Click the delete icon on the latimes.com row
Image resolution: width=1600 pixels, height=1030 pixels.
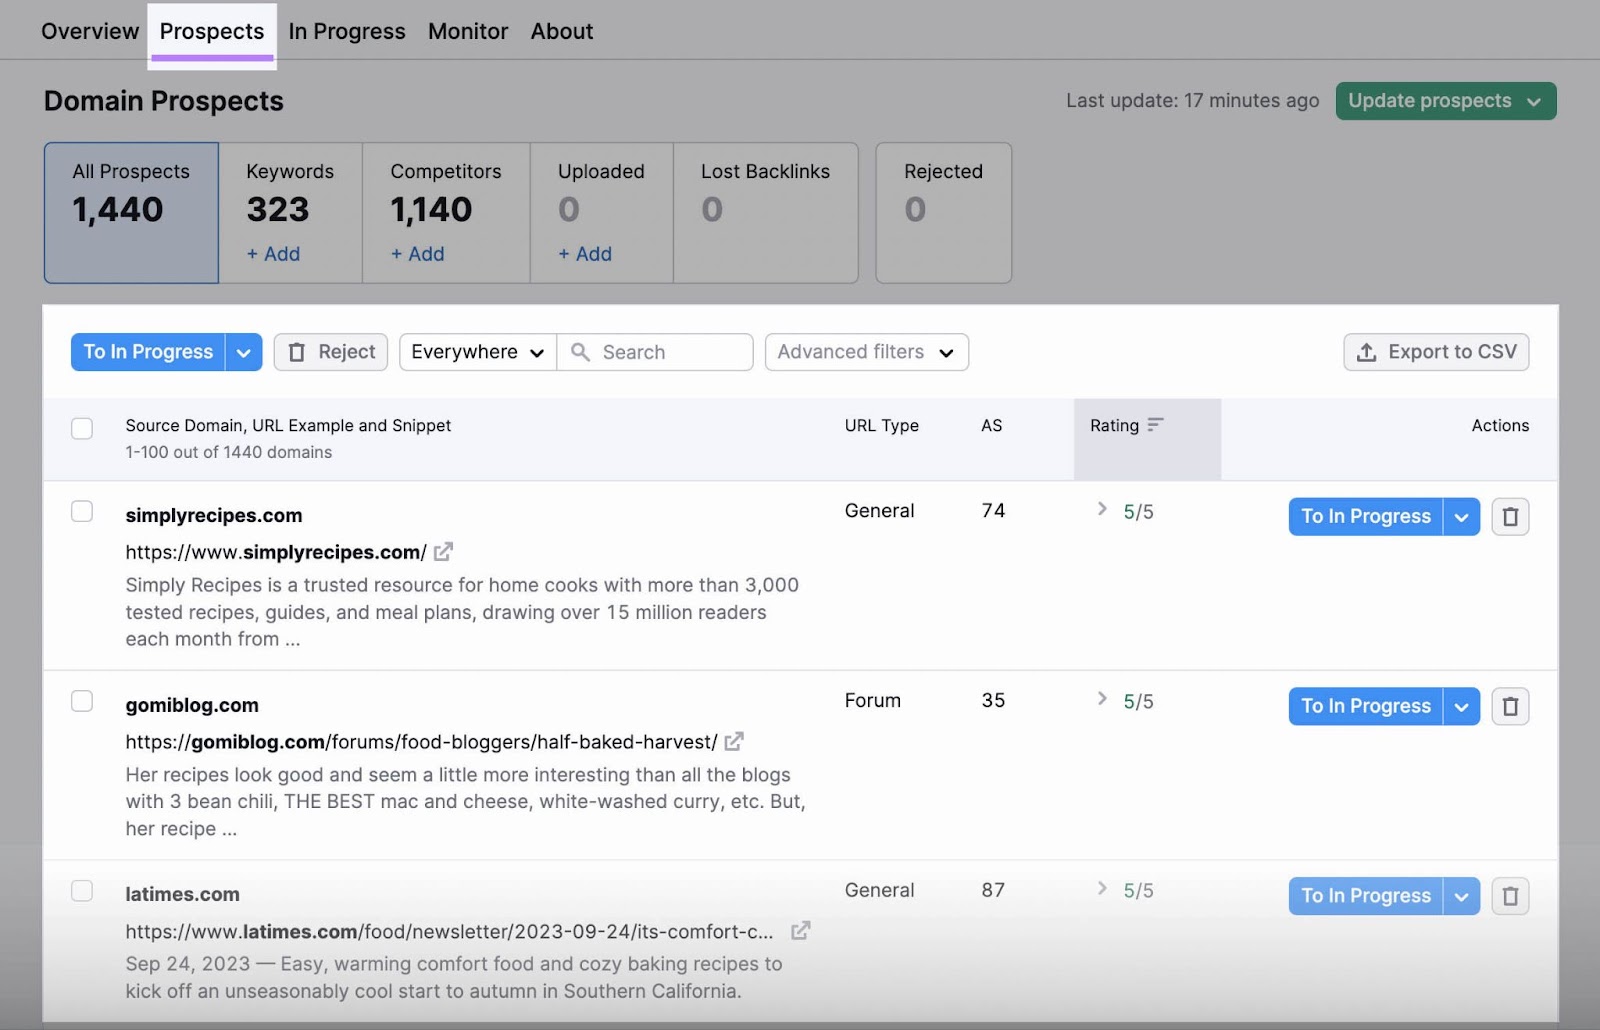coord(1510,896)
